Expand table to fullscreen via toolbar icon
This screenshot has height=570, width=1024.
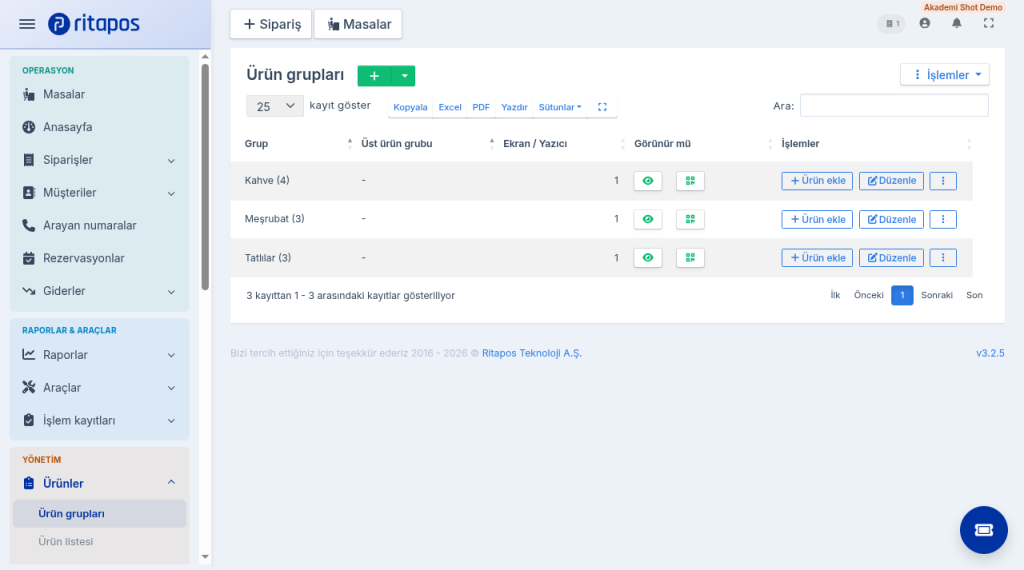point(602,107)
